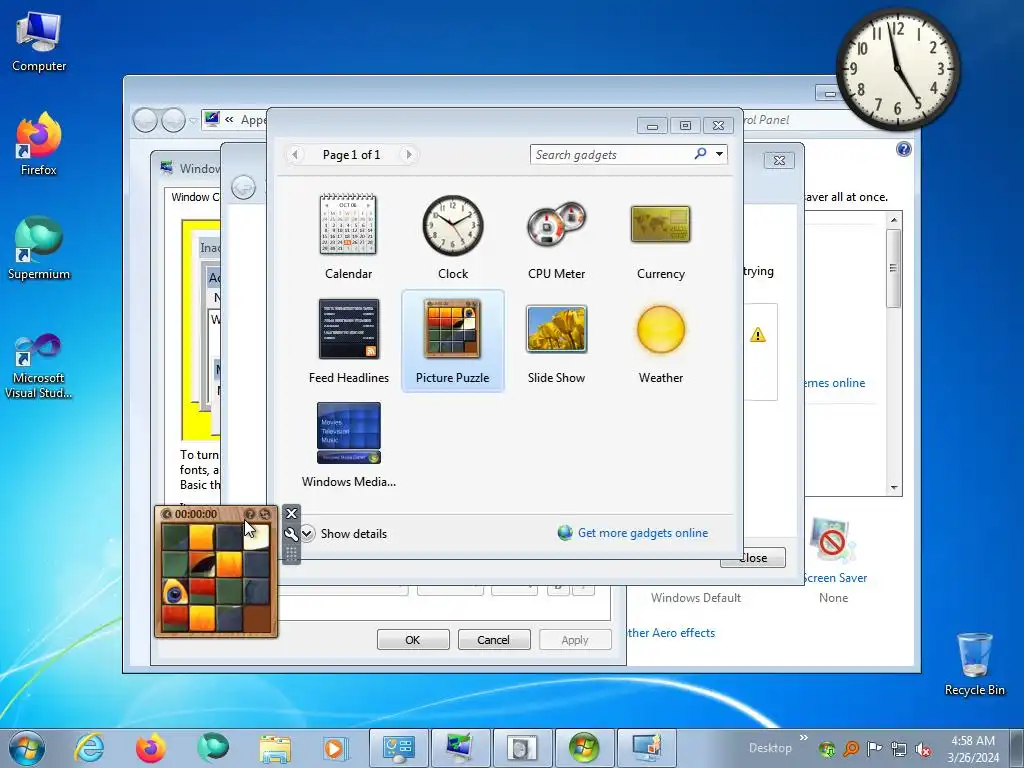Open Picture Puzzle gadget options wrench
The image size is (1024, 768).
click(291, 534)
